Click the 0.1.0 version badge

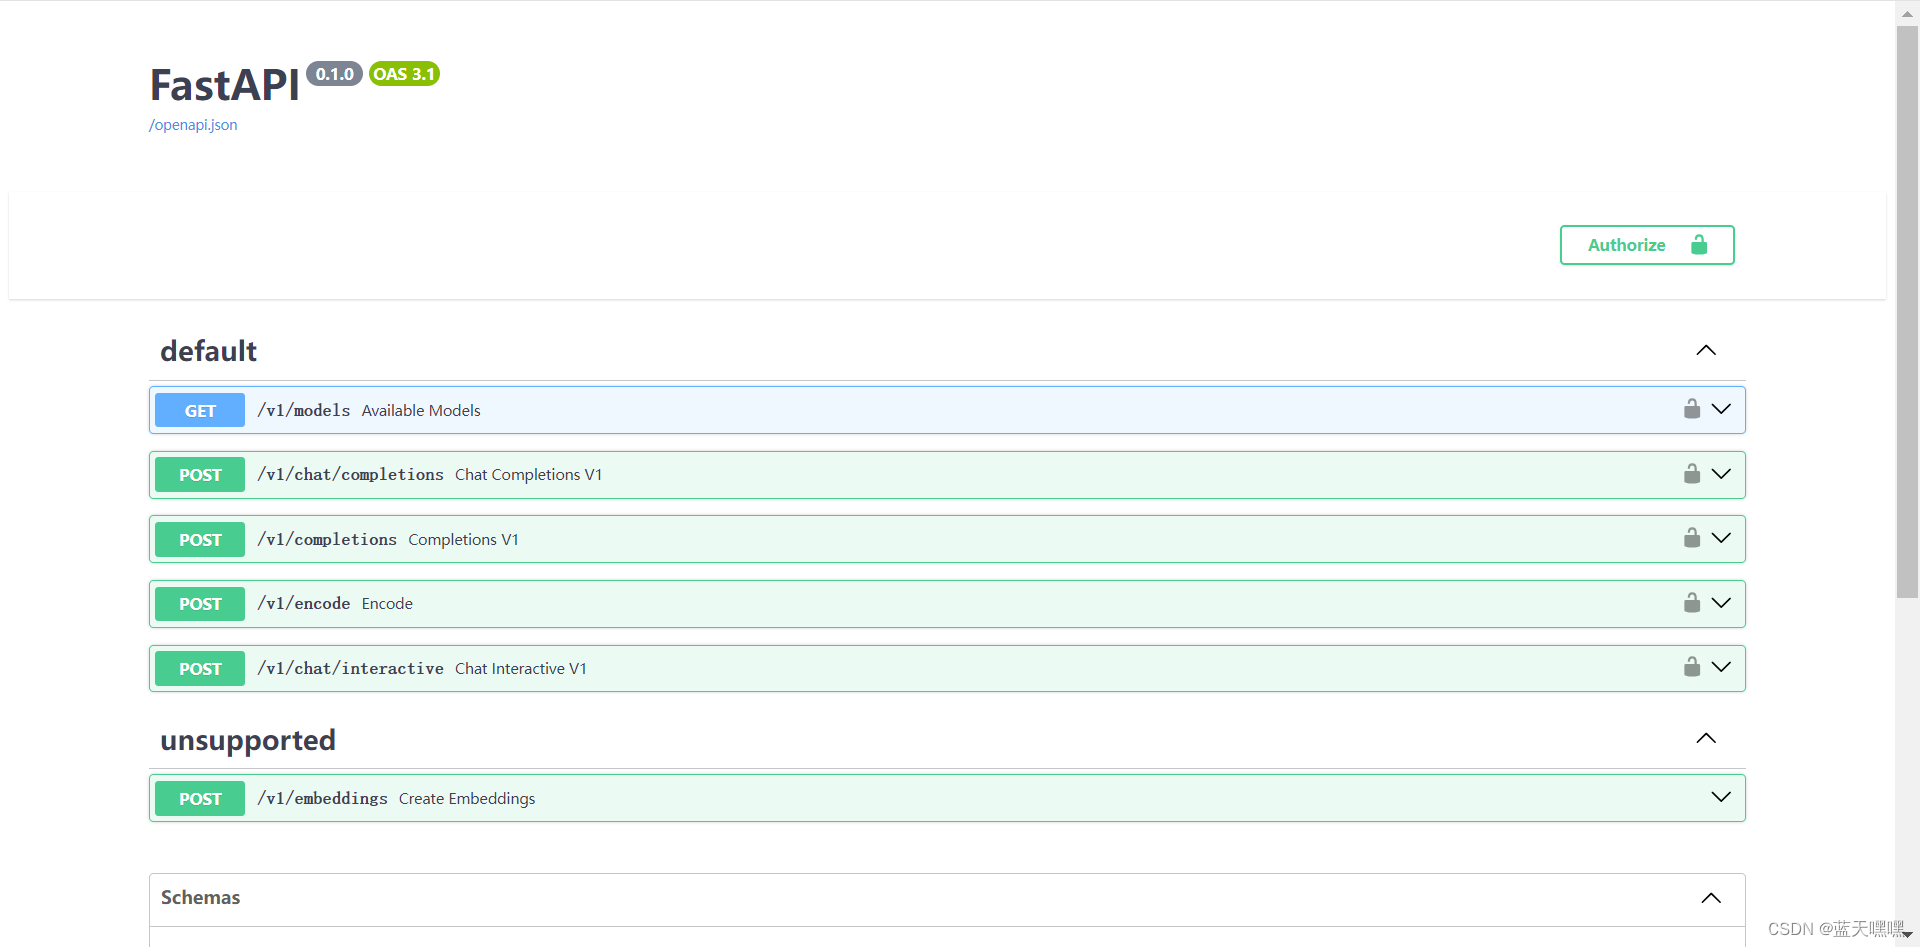334,74
